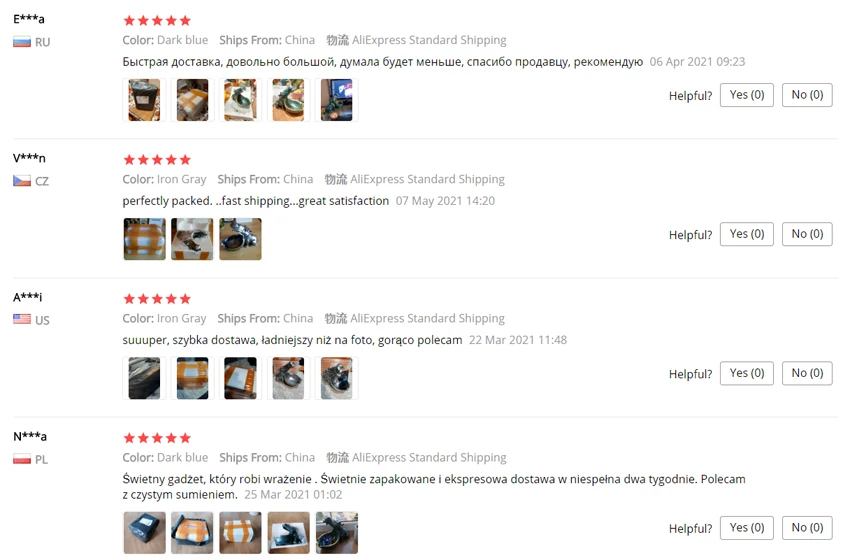
Task: Click Yes on N***a's review
Action: tap(746, 528)
